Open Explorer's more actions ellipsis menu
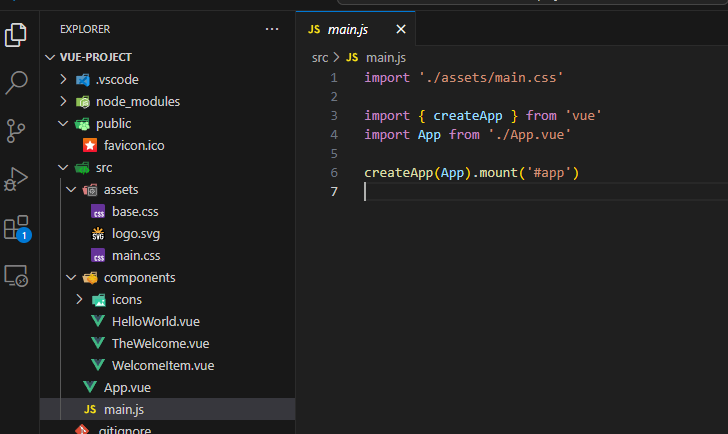Screen dimensions: 728x434 [x=272, y=29]
